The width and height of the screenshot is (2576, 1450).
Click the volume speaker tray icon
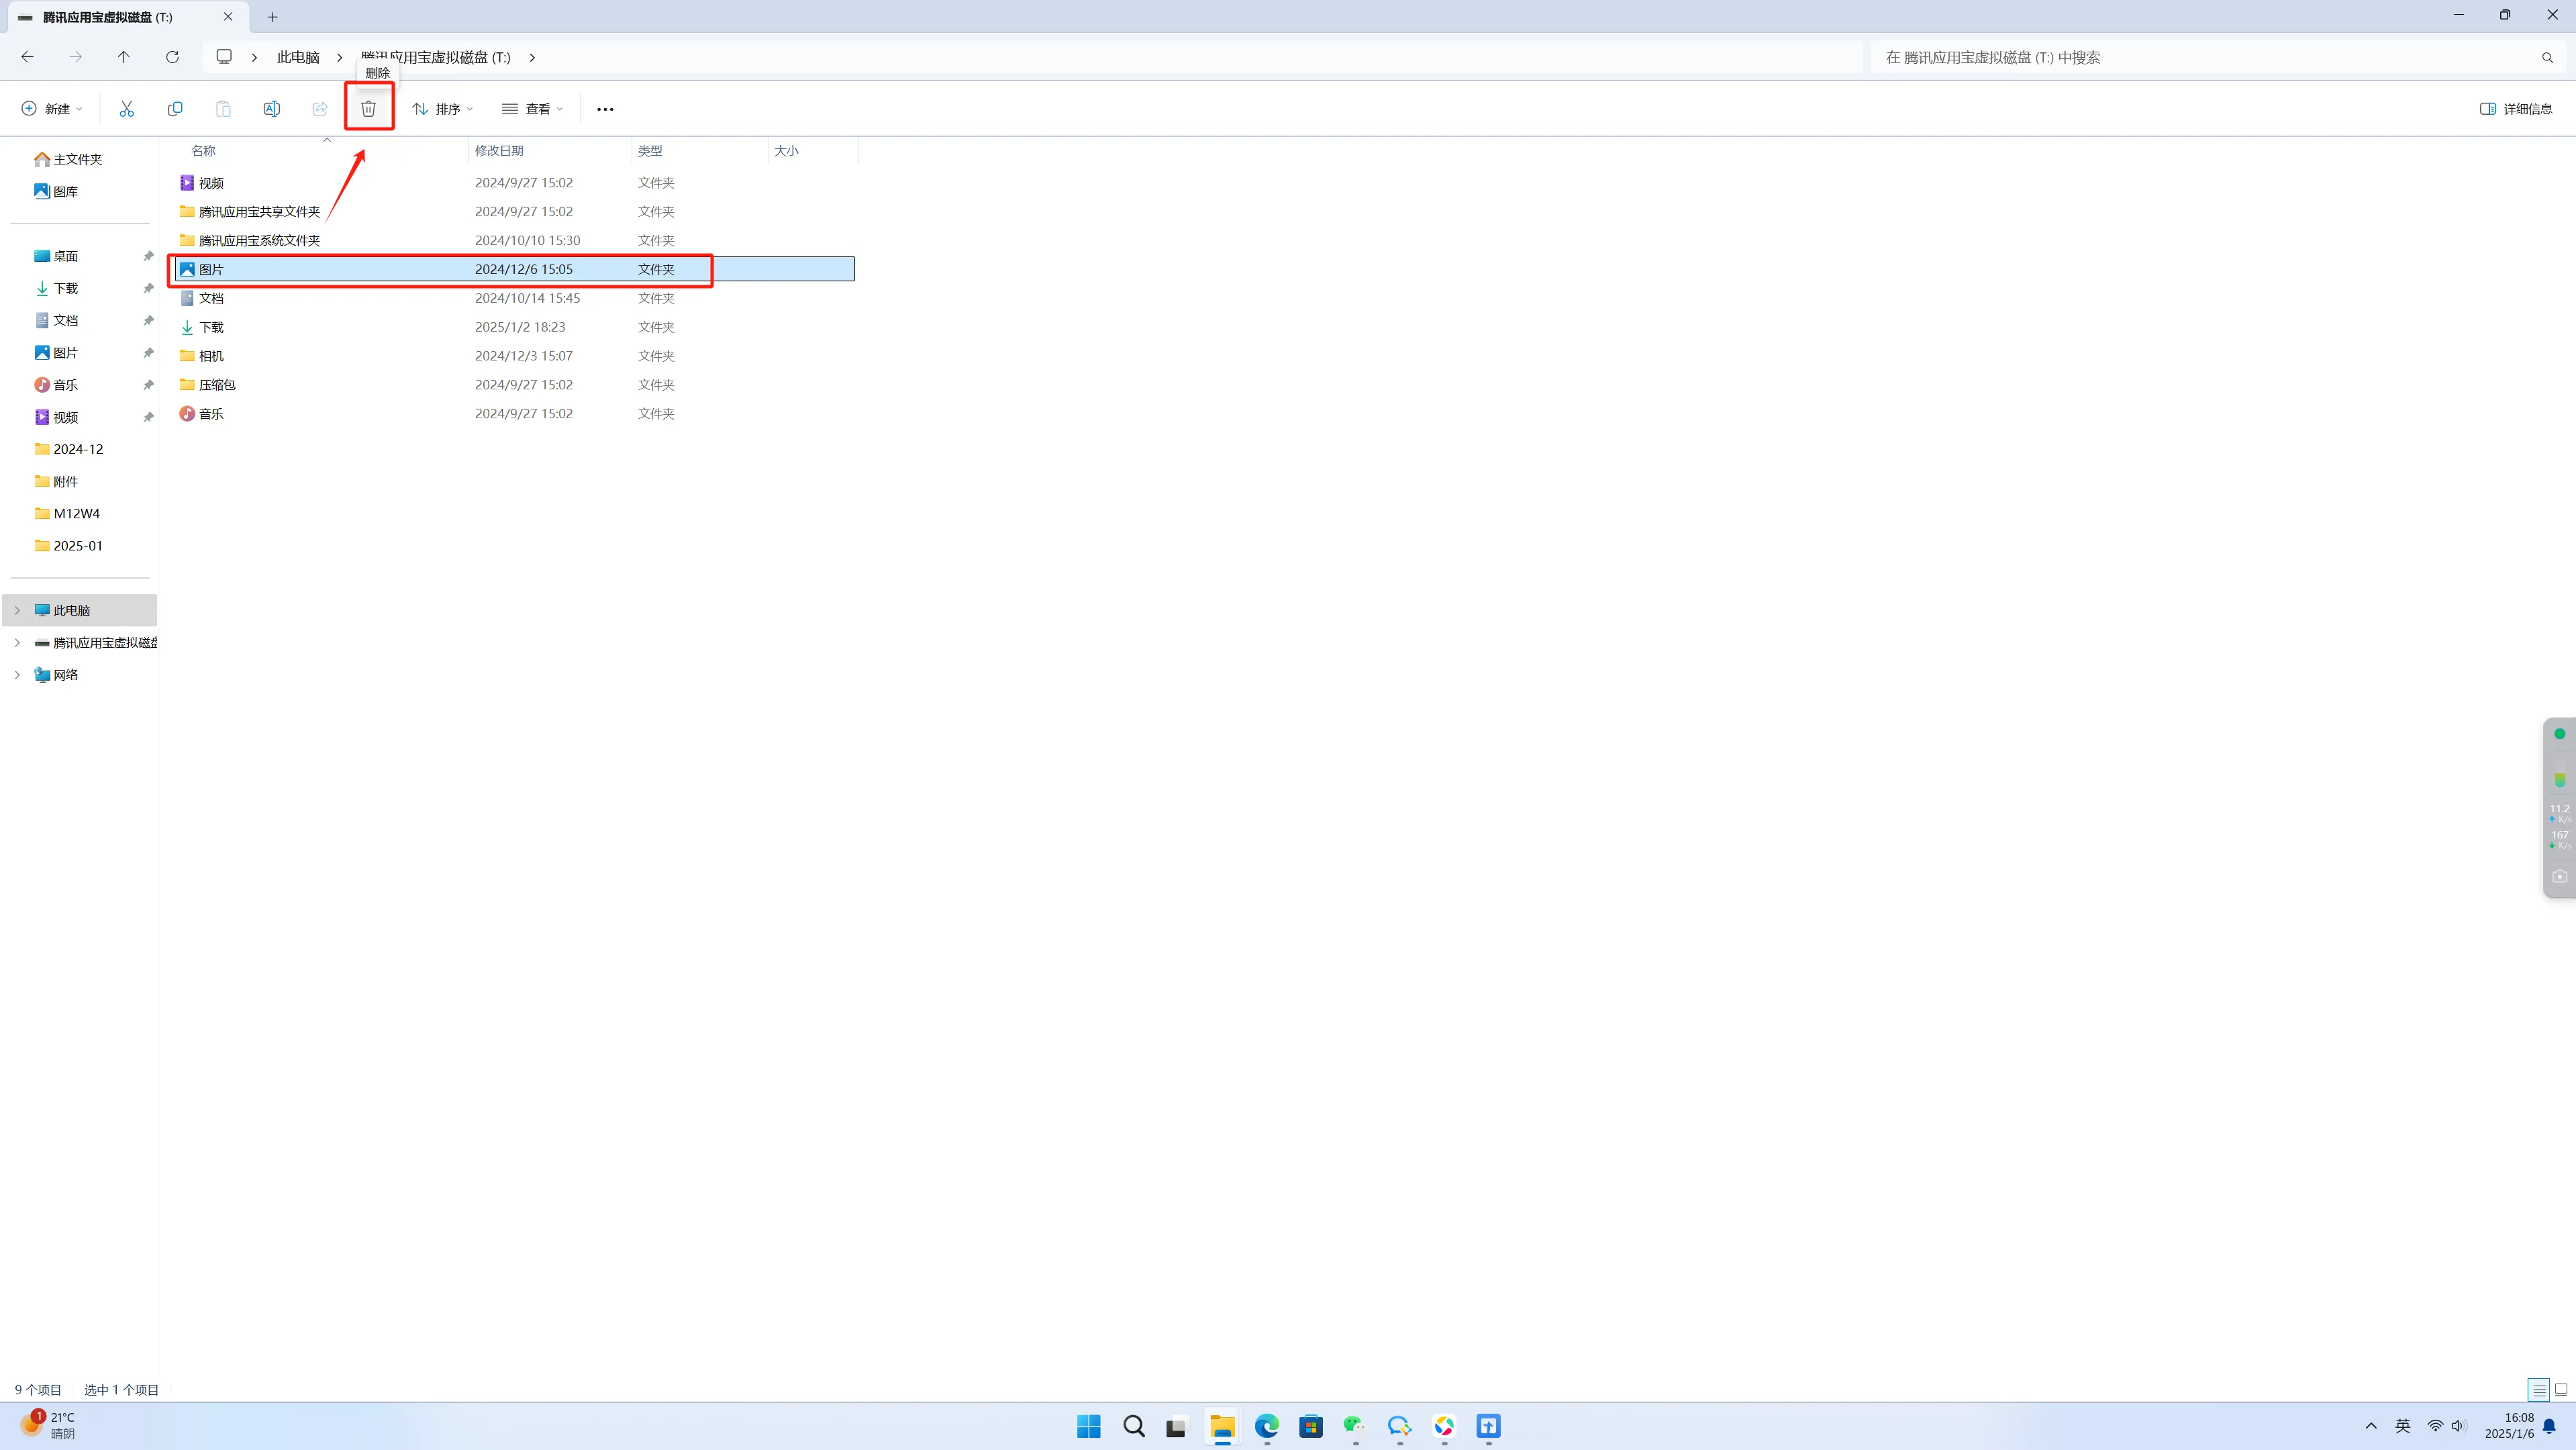point(2459,1426)
